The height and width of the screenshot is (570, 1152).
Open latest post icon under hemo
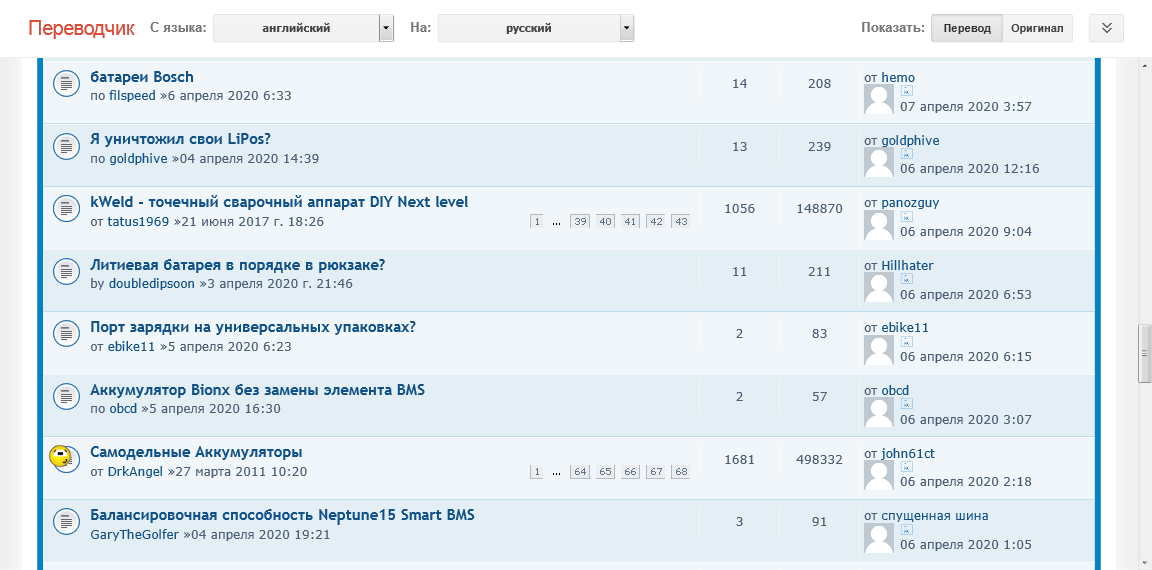point(906,91)
